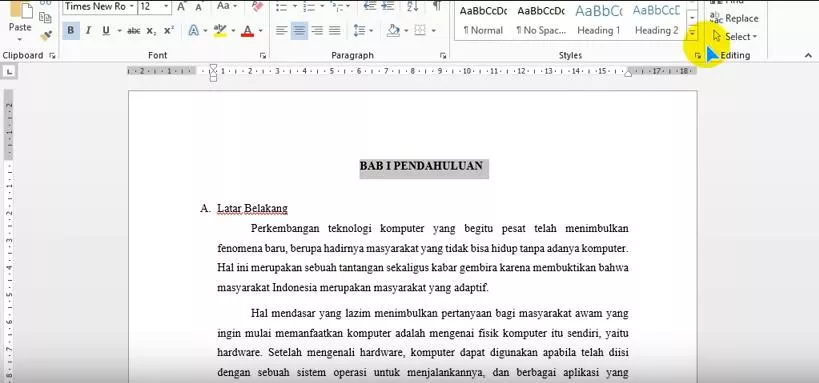Open Clipboard pane launcher

tap(52, 55)
